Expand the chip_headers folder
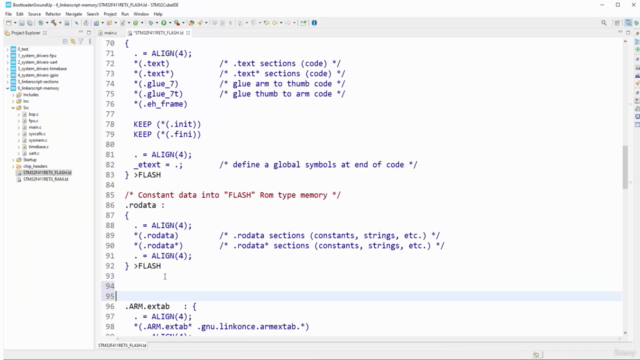Screen dimensions: 640x360 coord(13,167)
